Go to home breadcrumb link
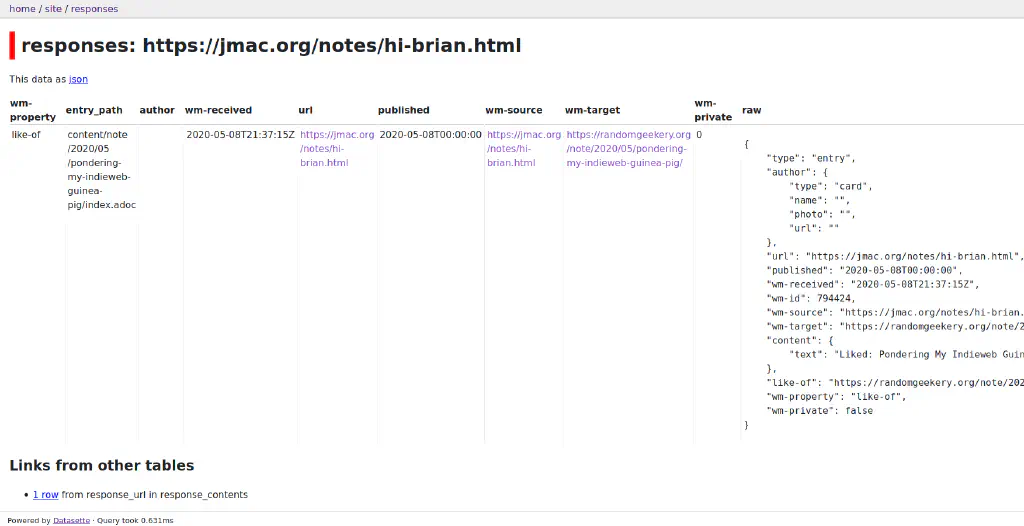The height and width of the screenshot is (526, 1024). [x=22, y=9]
